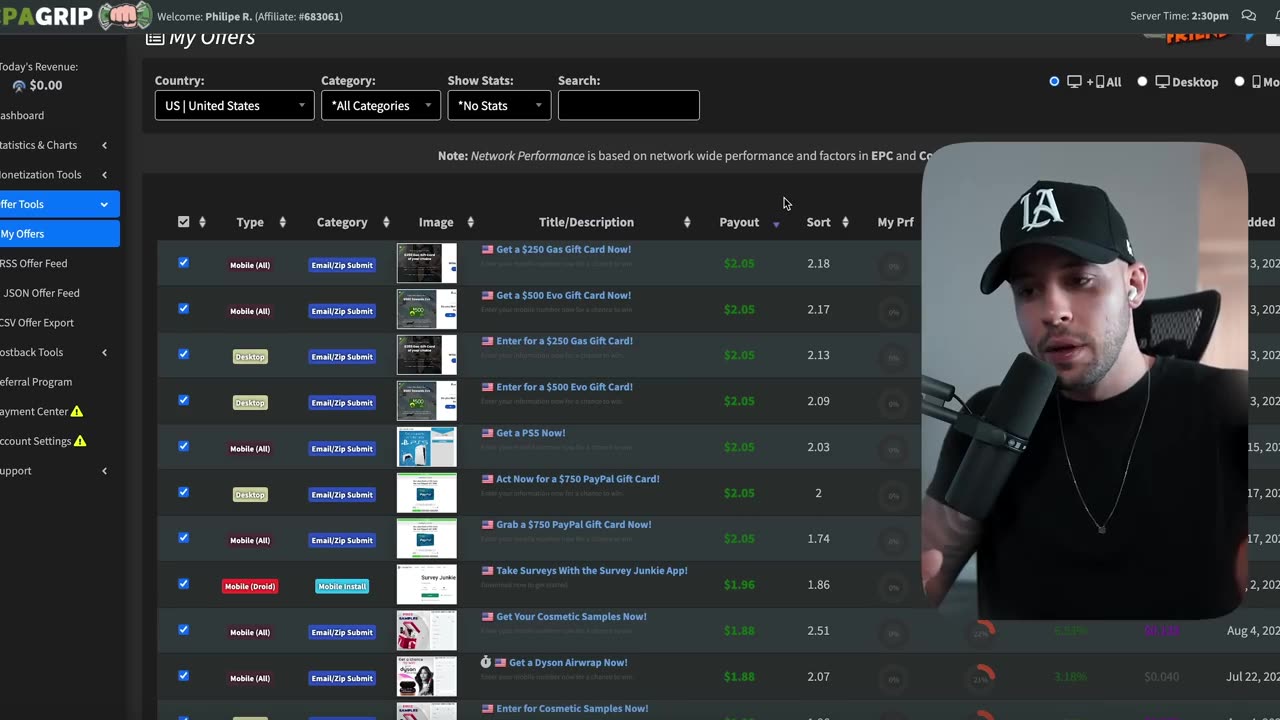1280x720 pixels.
Task: Uncheck the Get a PS5 Now row checkbox
Action: 183,446
